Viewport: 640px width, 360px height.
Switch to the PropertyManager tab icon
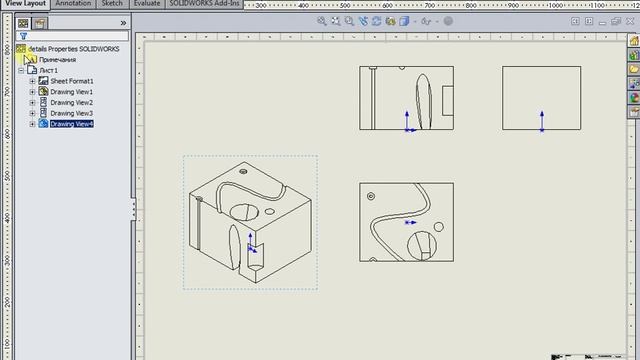[x=40, y=24]
